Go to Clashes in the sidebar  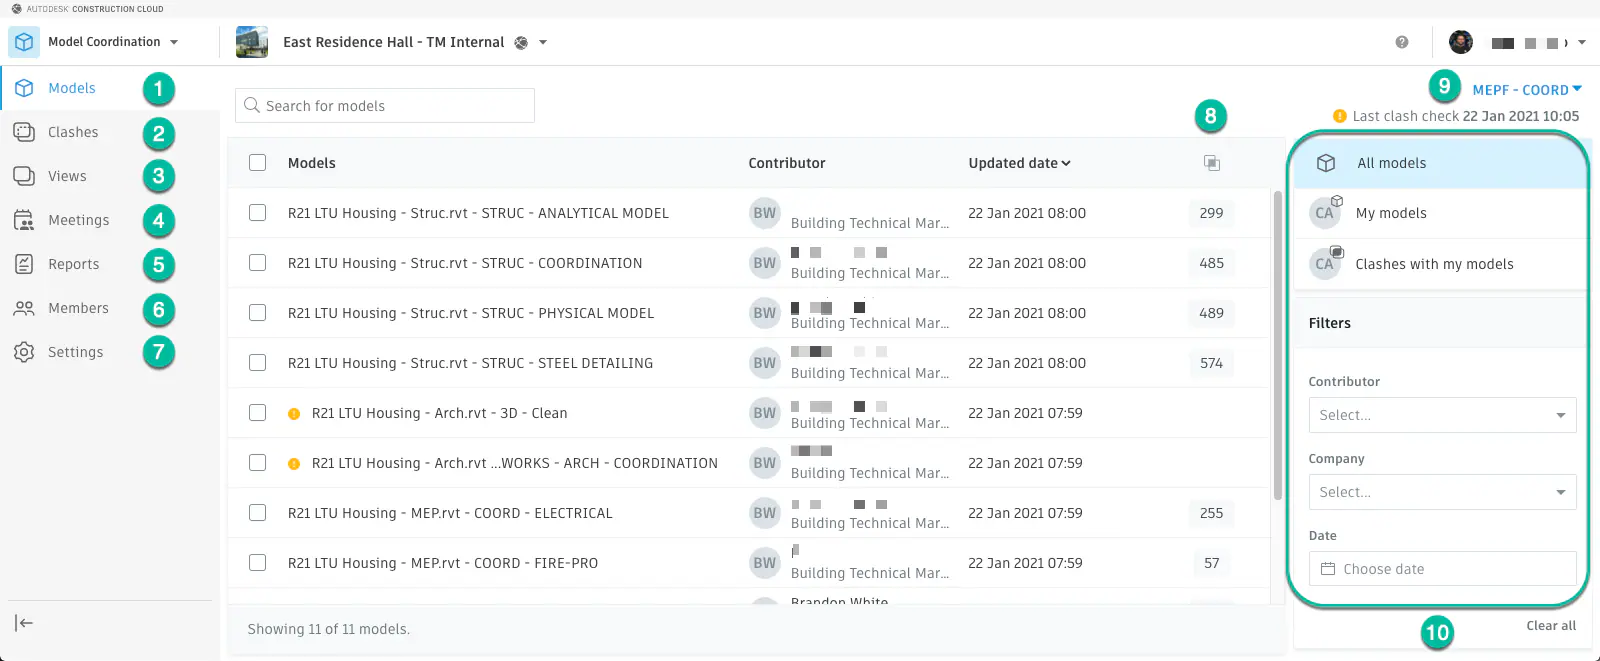[73, 132]
